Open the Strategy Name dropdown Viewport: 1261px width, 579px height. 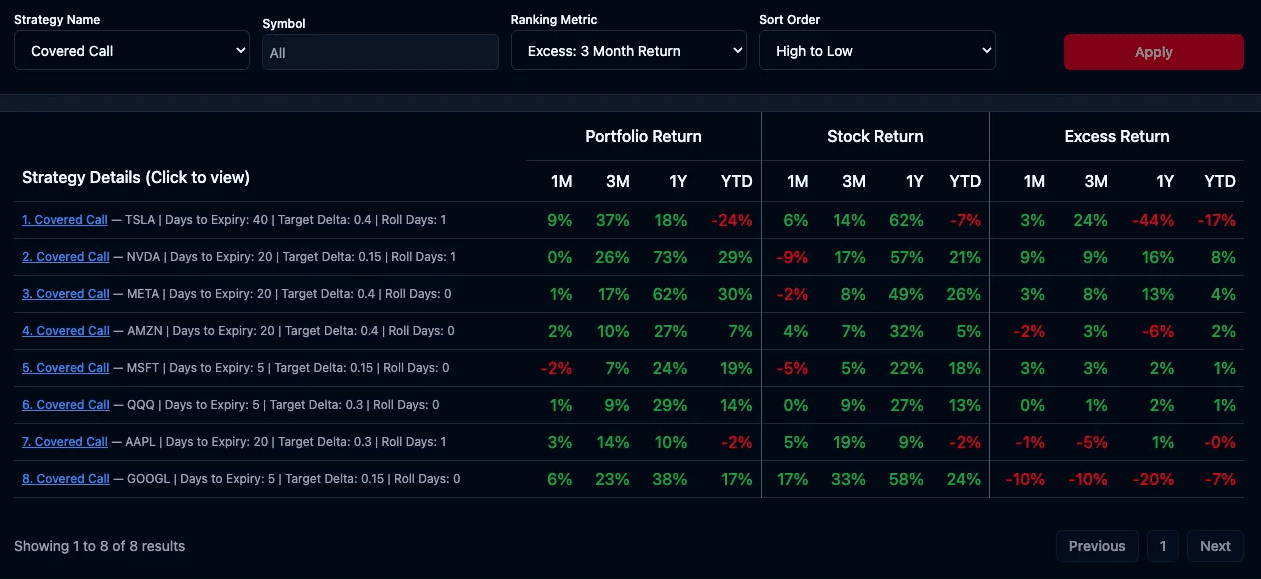131,51
